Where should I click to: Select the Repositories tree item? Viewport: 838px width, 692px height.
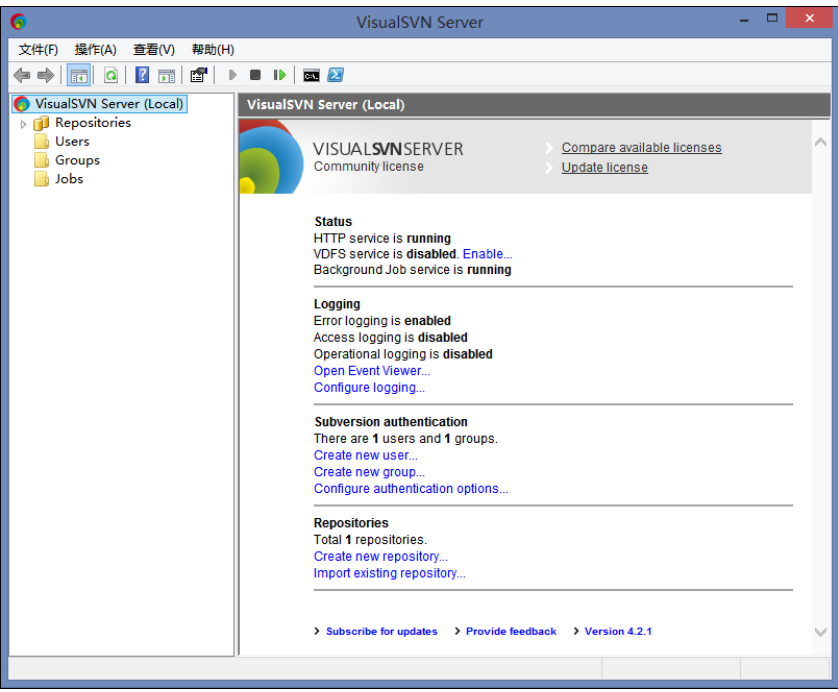(93, 123)
